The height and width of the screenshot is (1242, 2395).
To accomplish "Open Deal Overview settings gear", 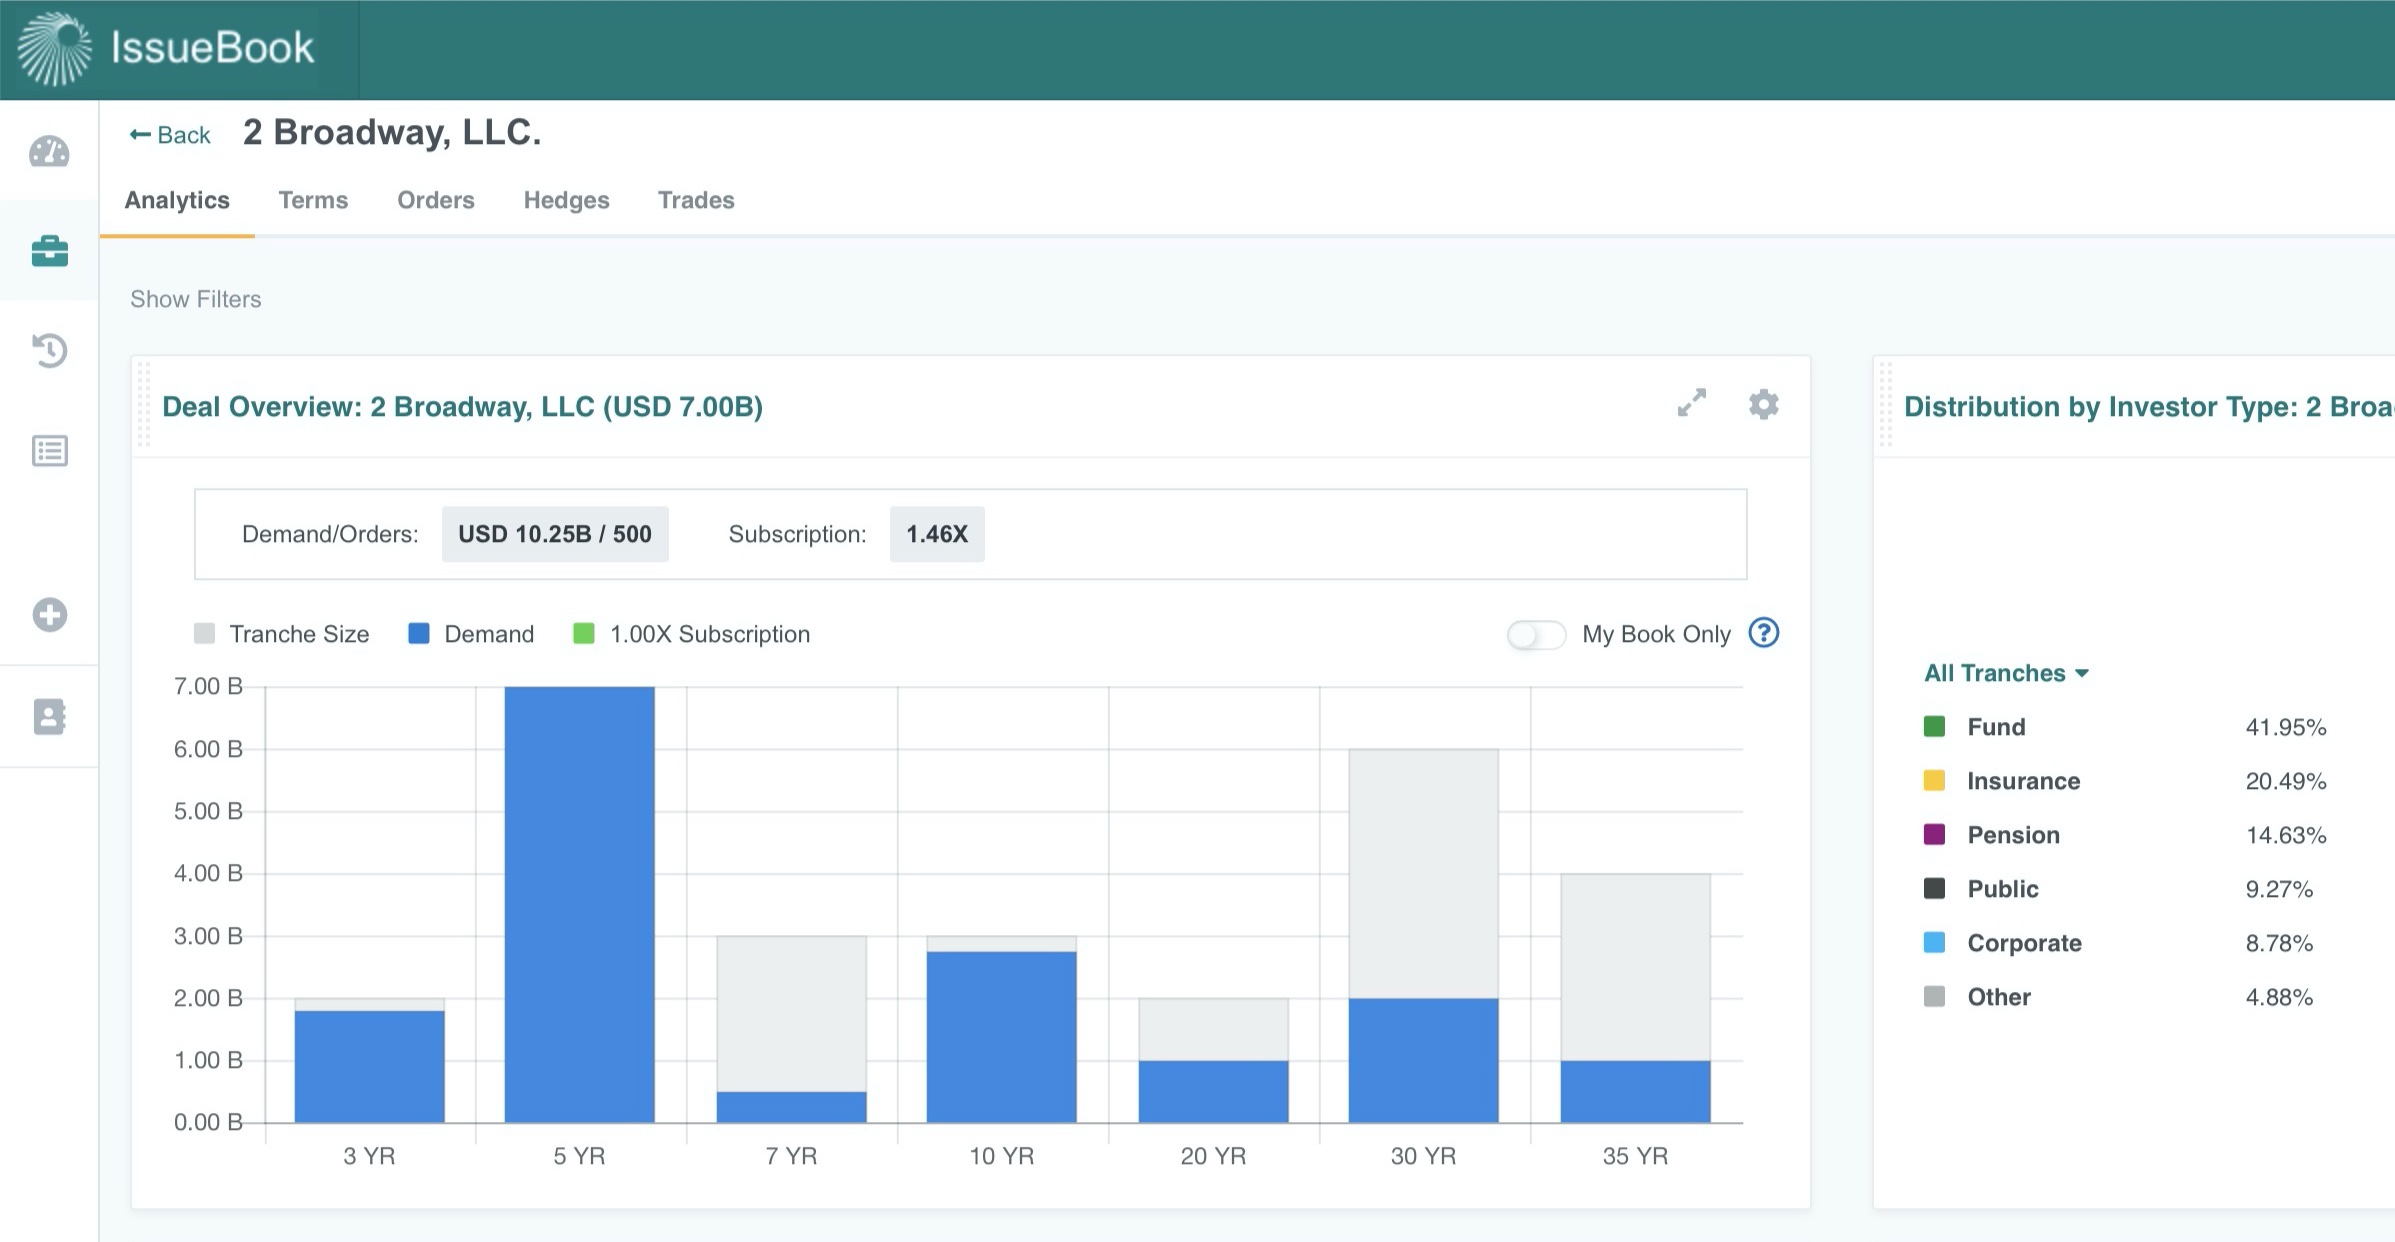I will 1763,404.
